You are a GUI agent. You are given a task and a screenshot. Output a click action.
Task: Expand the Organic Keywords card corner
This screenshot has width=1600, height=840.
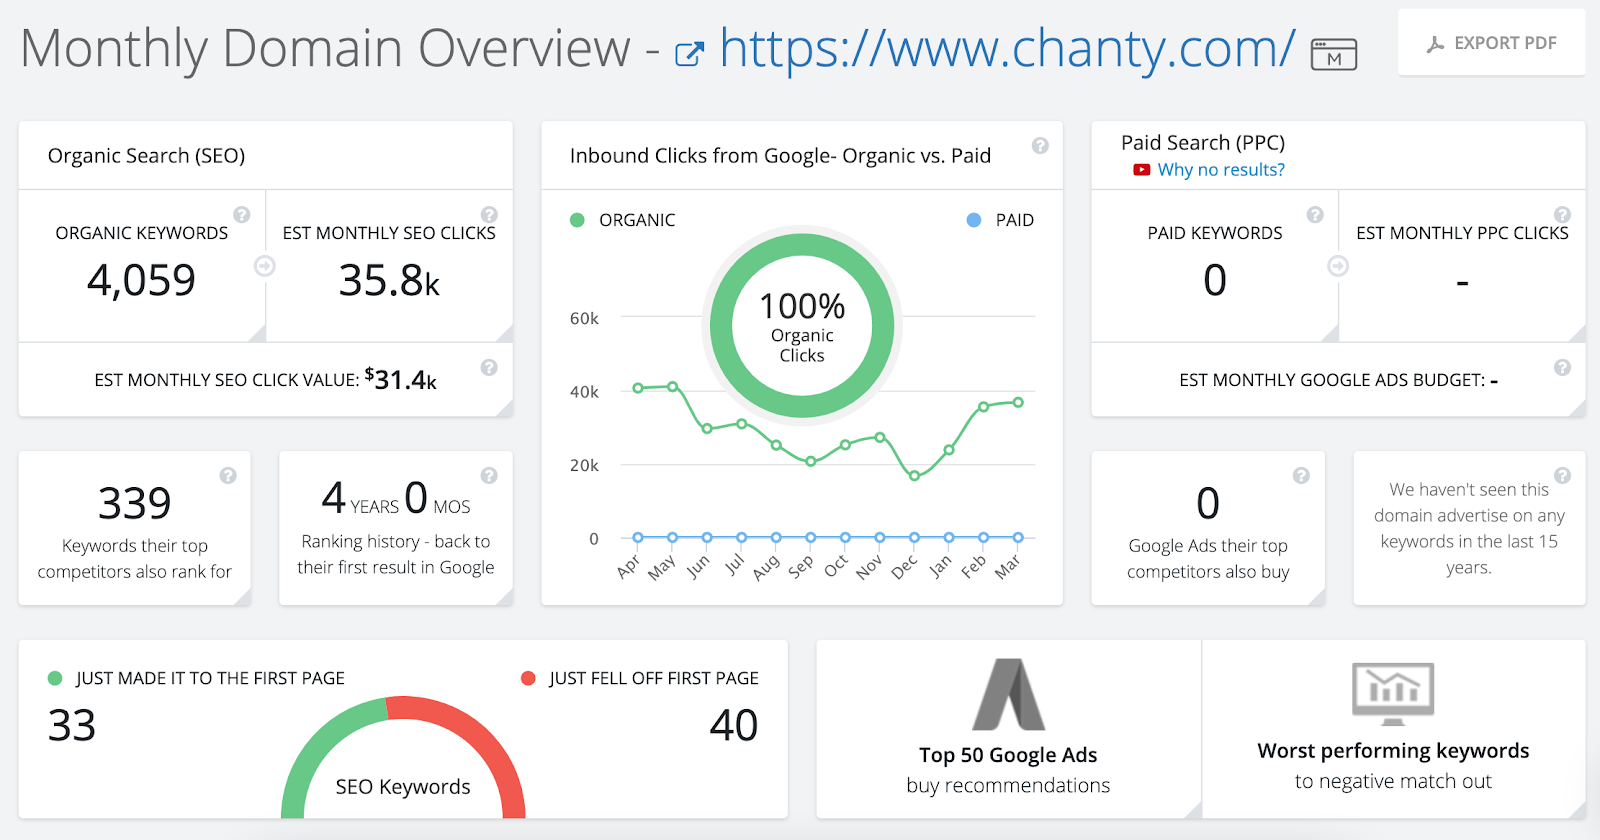(258, 334)
